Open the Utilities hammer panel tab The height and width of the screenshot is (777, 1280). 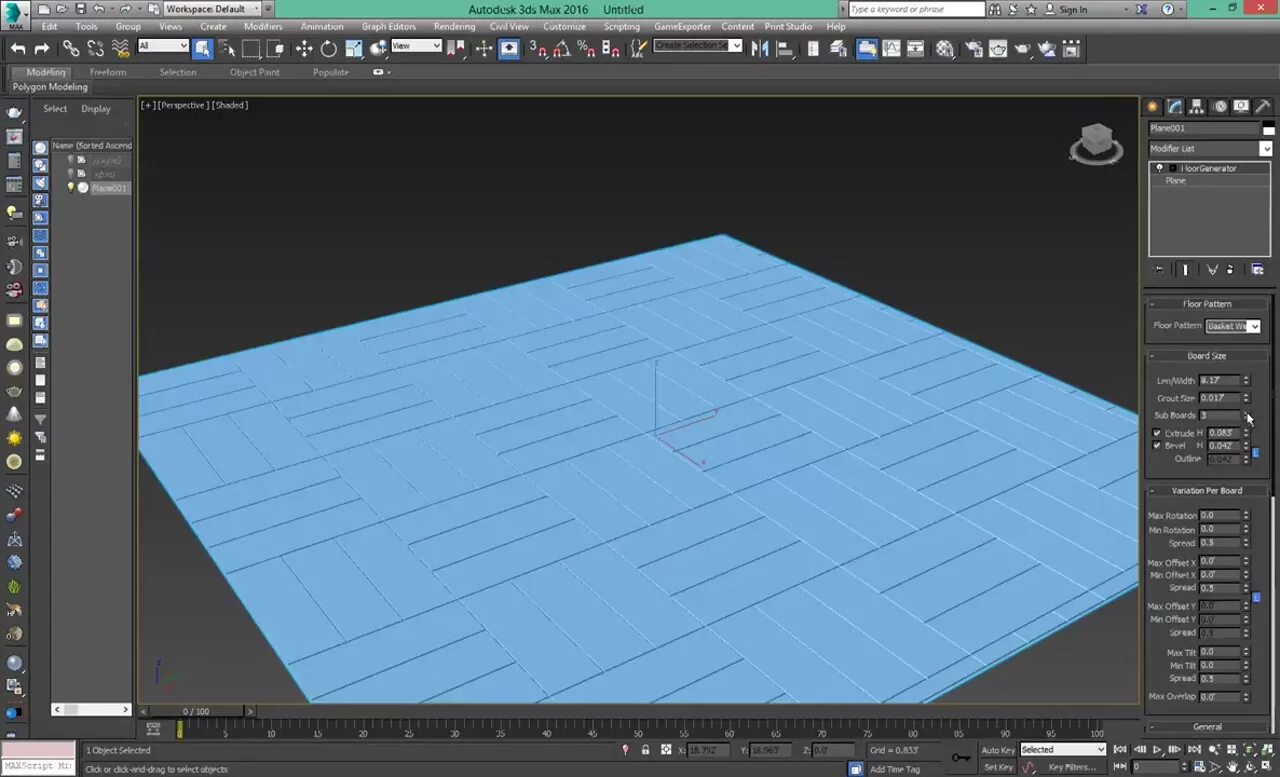pyautogui.click(x=1262, y=107)
